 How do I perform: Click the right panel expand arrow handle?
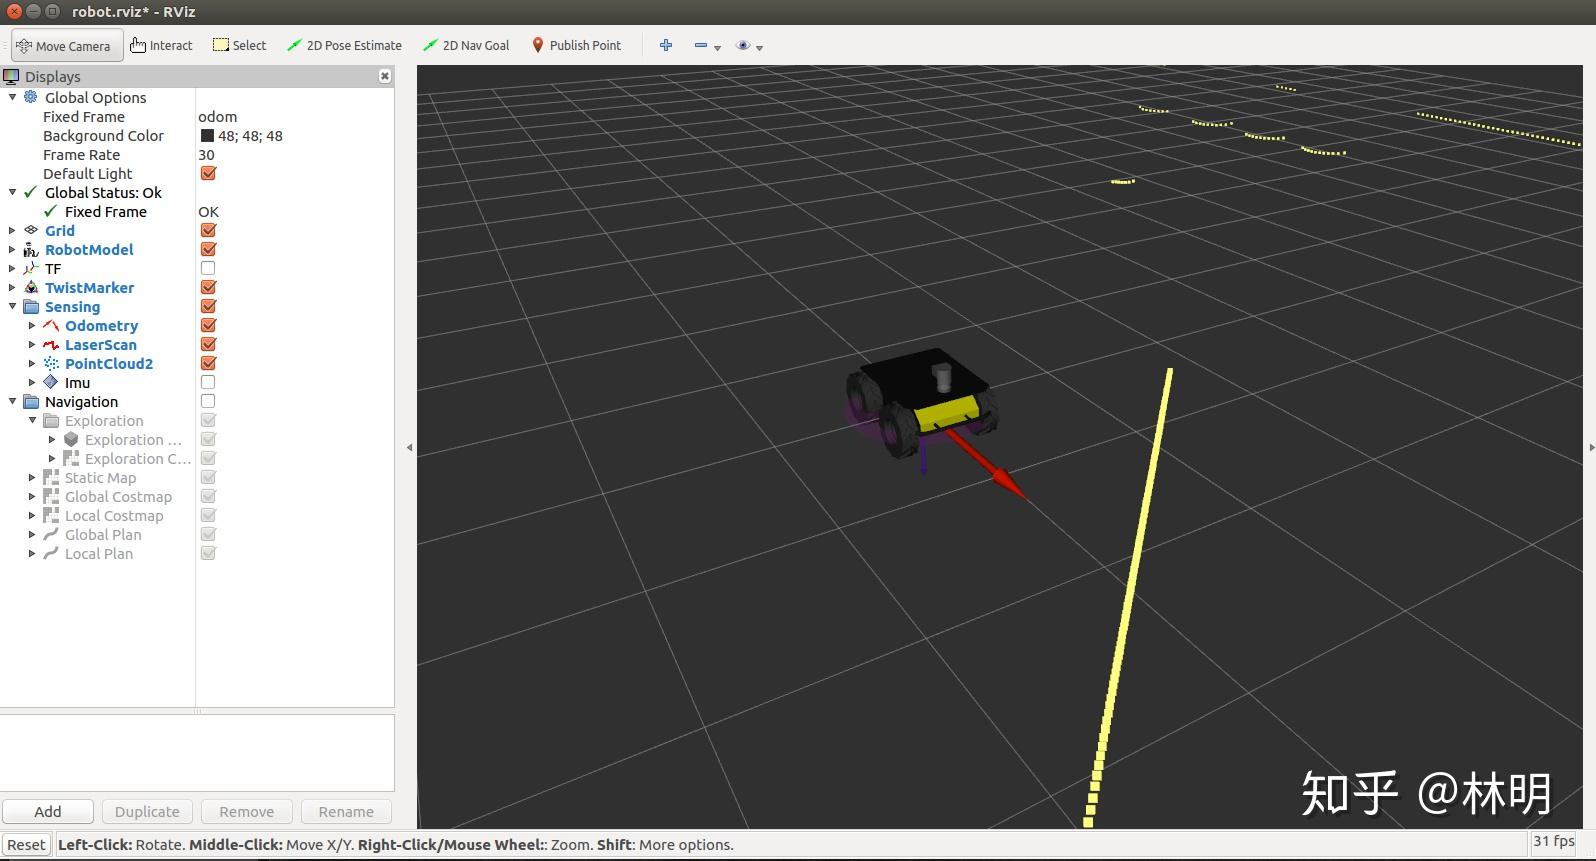(1591, 447)
